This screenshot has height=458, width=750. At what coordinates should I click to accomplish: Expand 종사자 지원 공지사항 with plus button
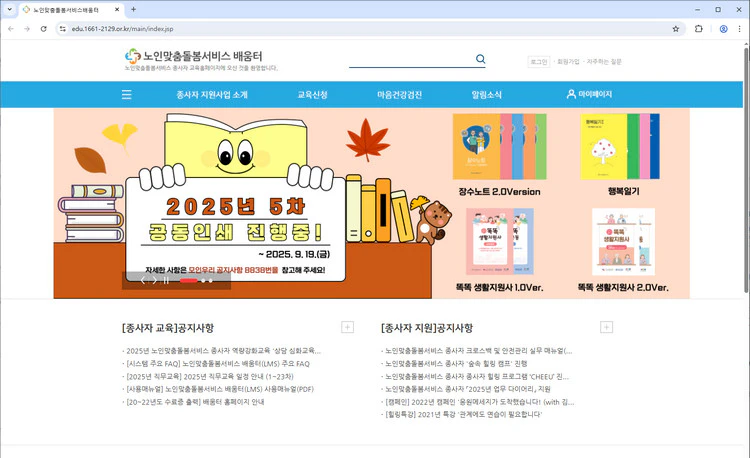(x=606, y=327)
